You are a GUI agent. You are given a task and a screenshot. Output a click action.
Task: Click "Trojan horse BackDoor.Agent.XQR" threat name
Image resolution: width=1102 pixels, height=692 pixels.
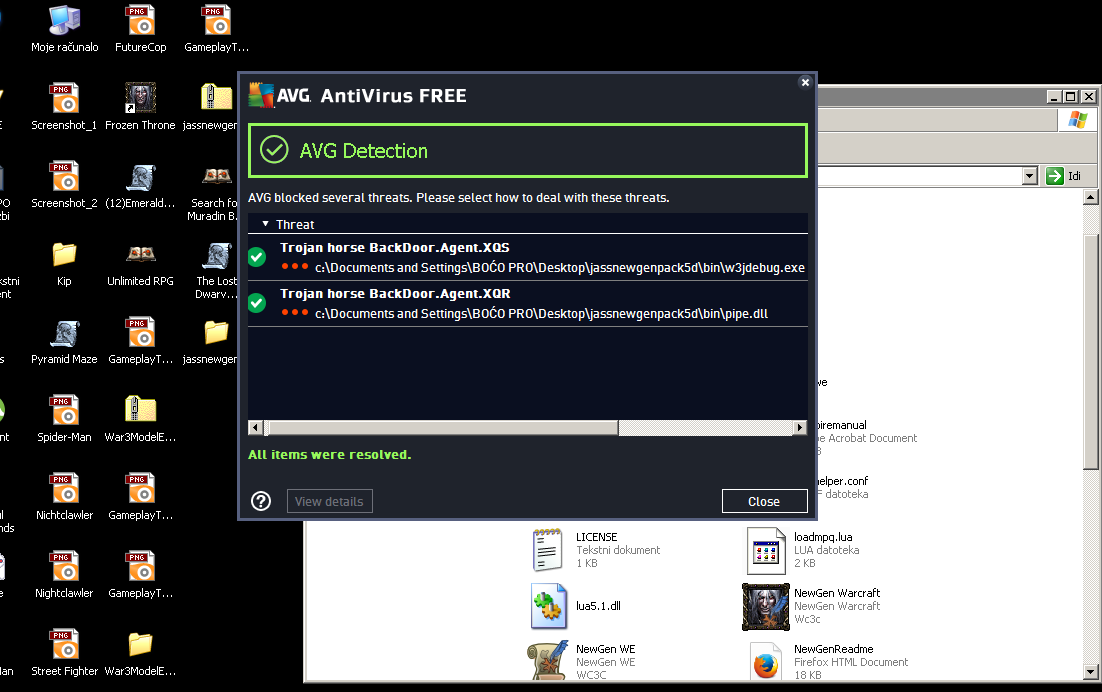pos(396,294)
